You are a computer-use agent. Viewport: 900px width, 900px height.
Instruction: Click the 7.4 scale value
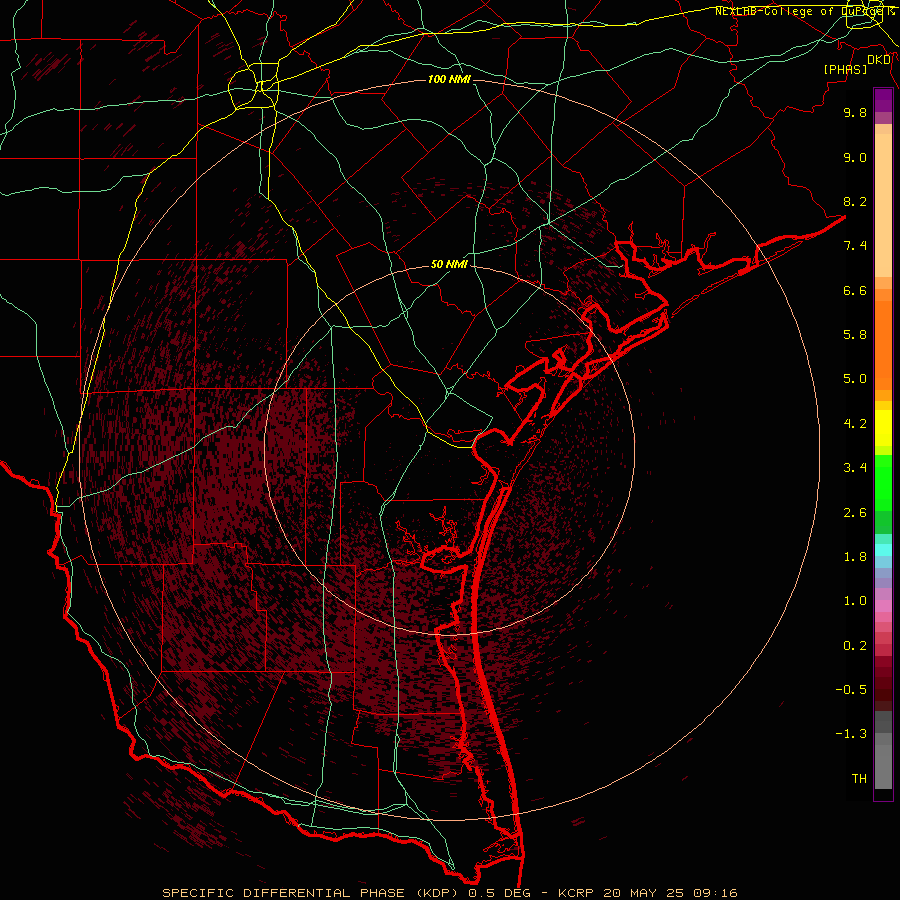855,246
